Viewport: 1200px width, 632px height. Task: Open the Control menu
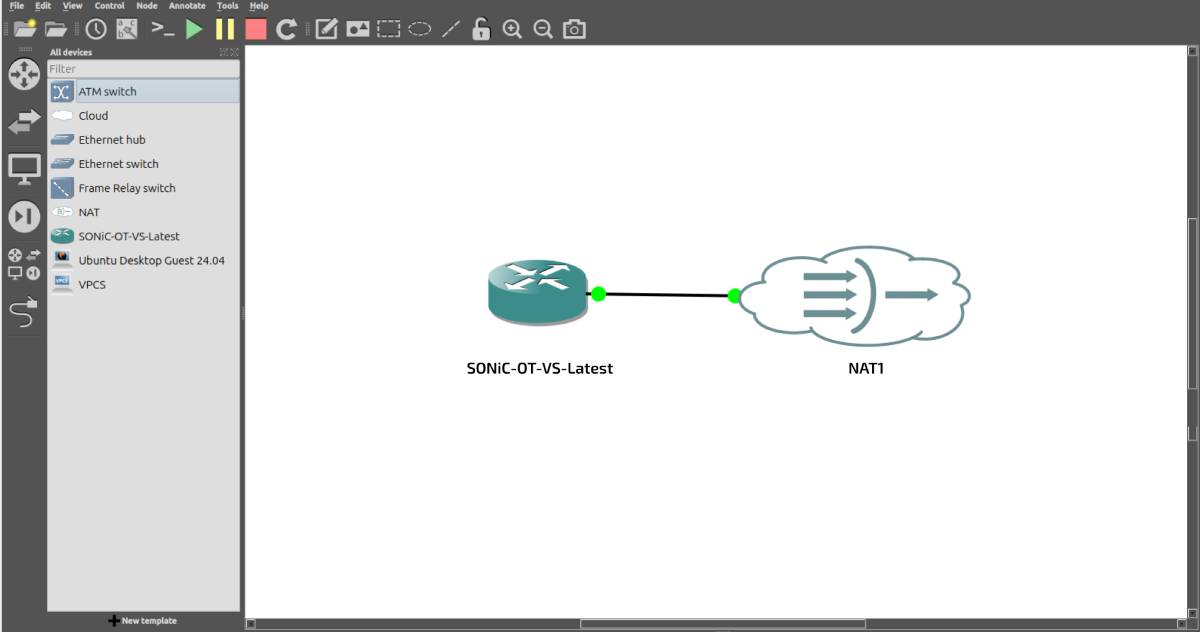109,6
